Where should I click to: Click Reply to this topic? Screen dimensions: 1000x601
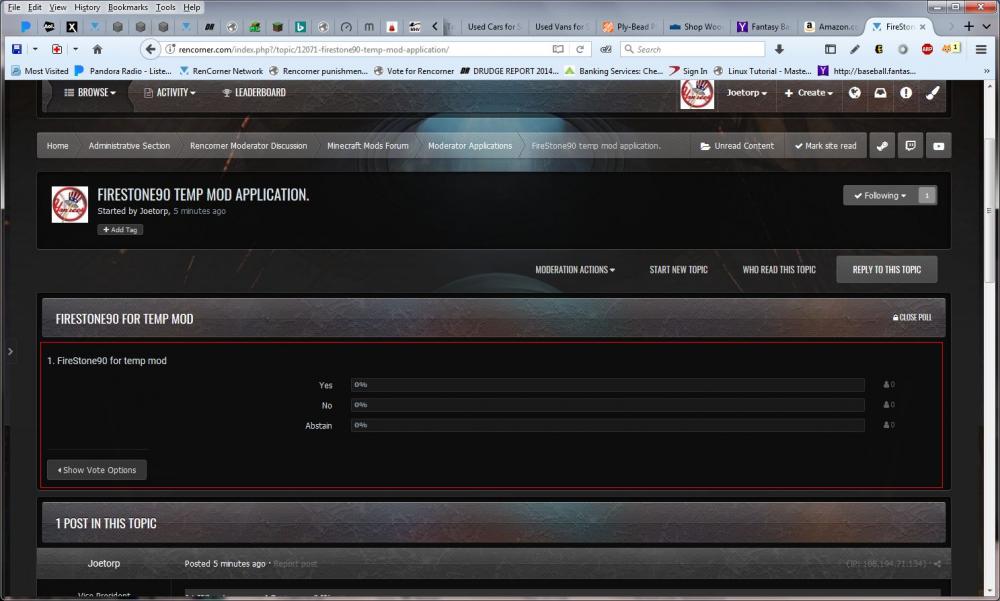point(887,270)
